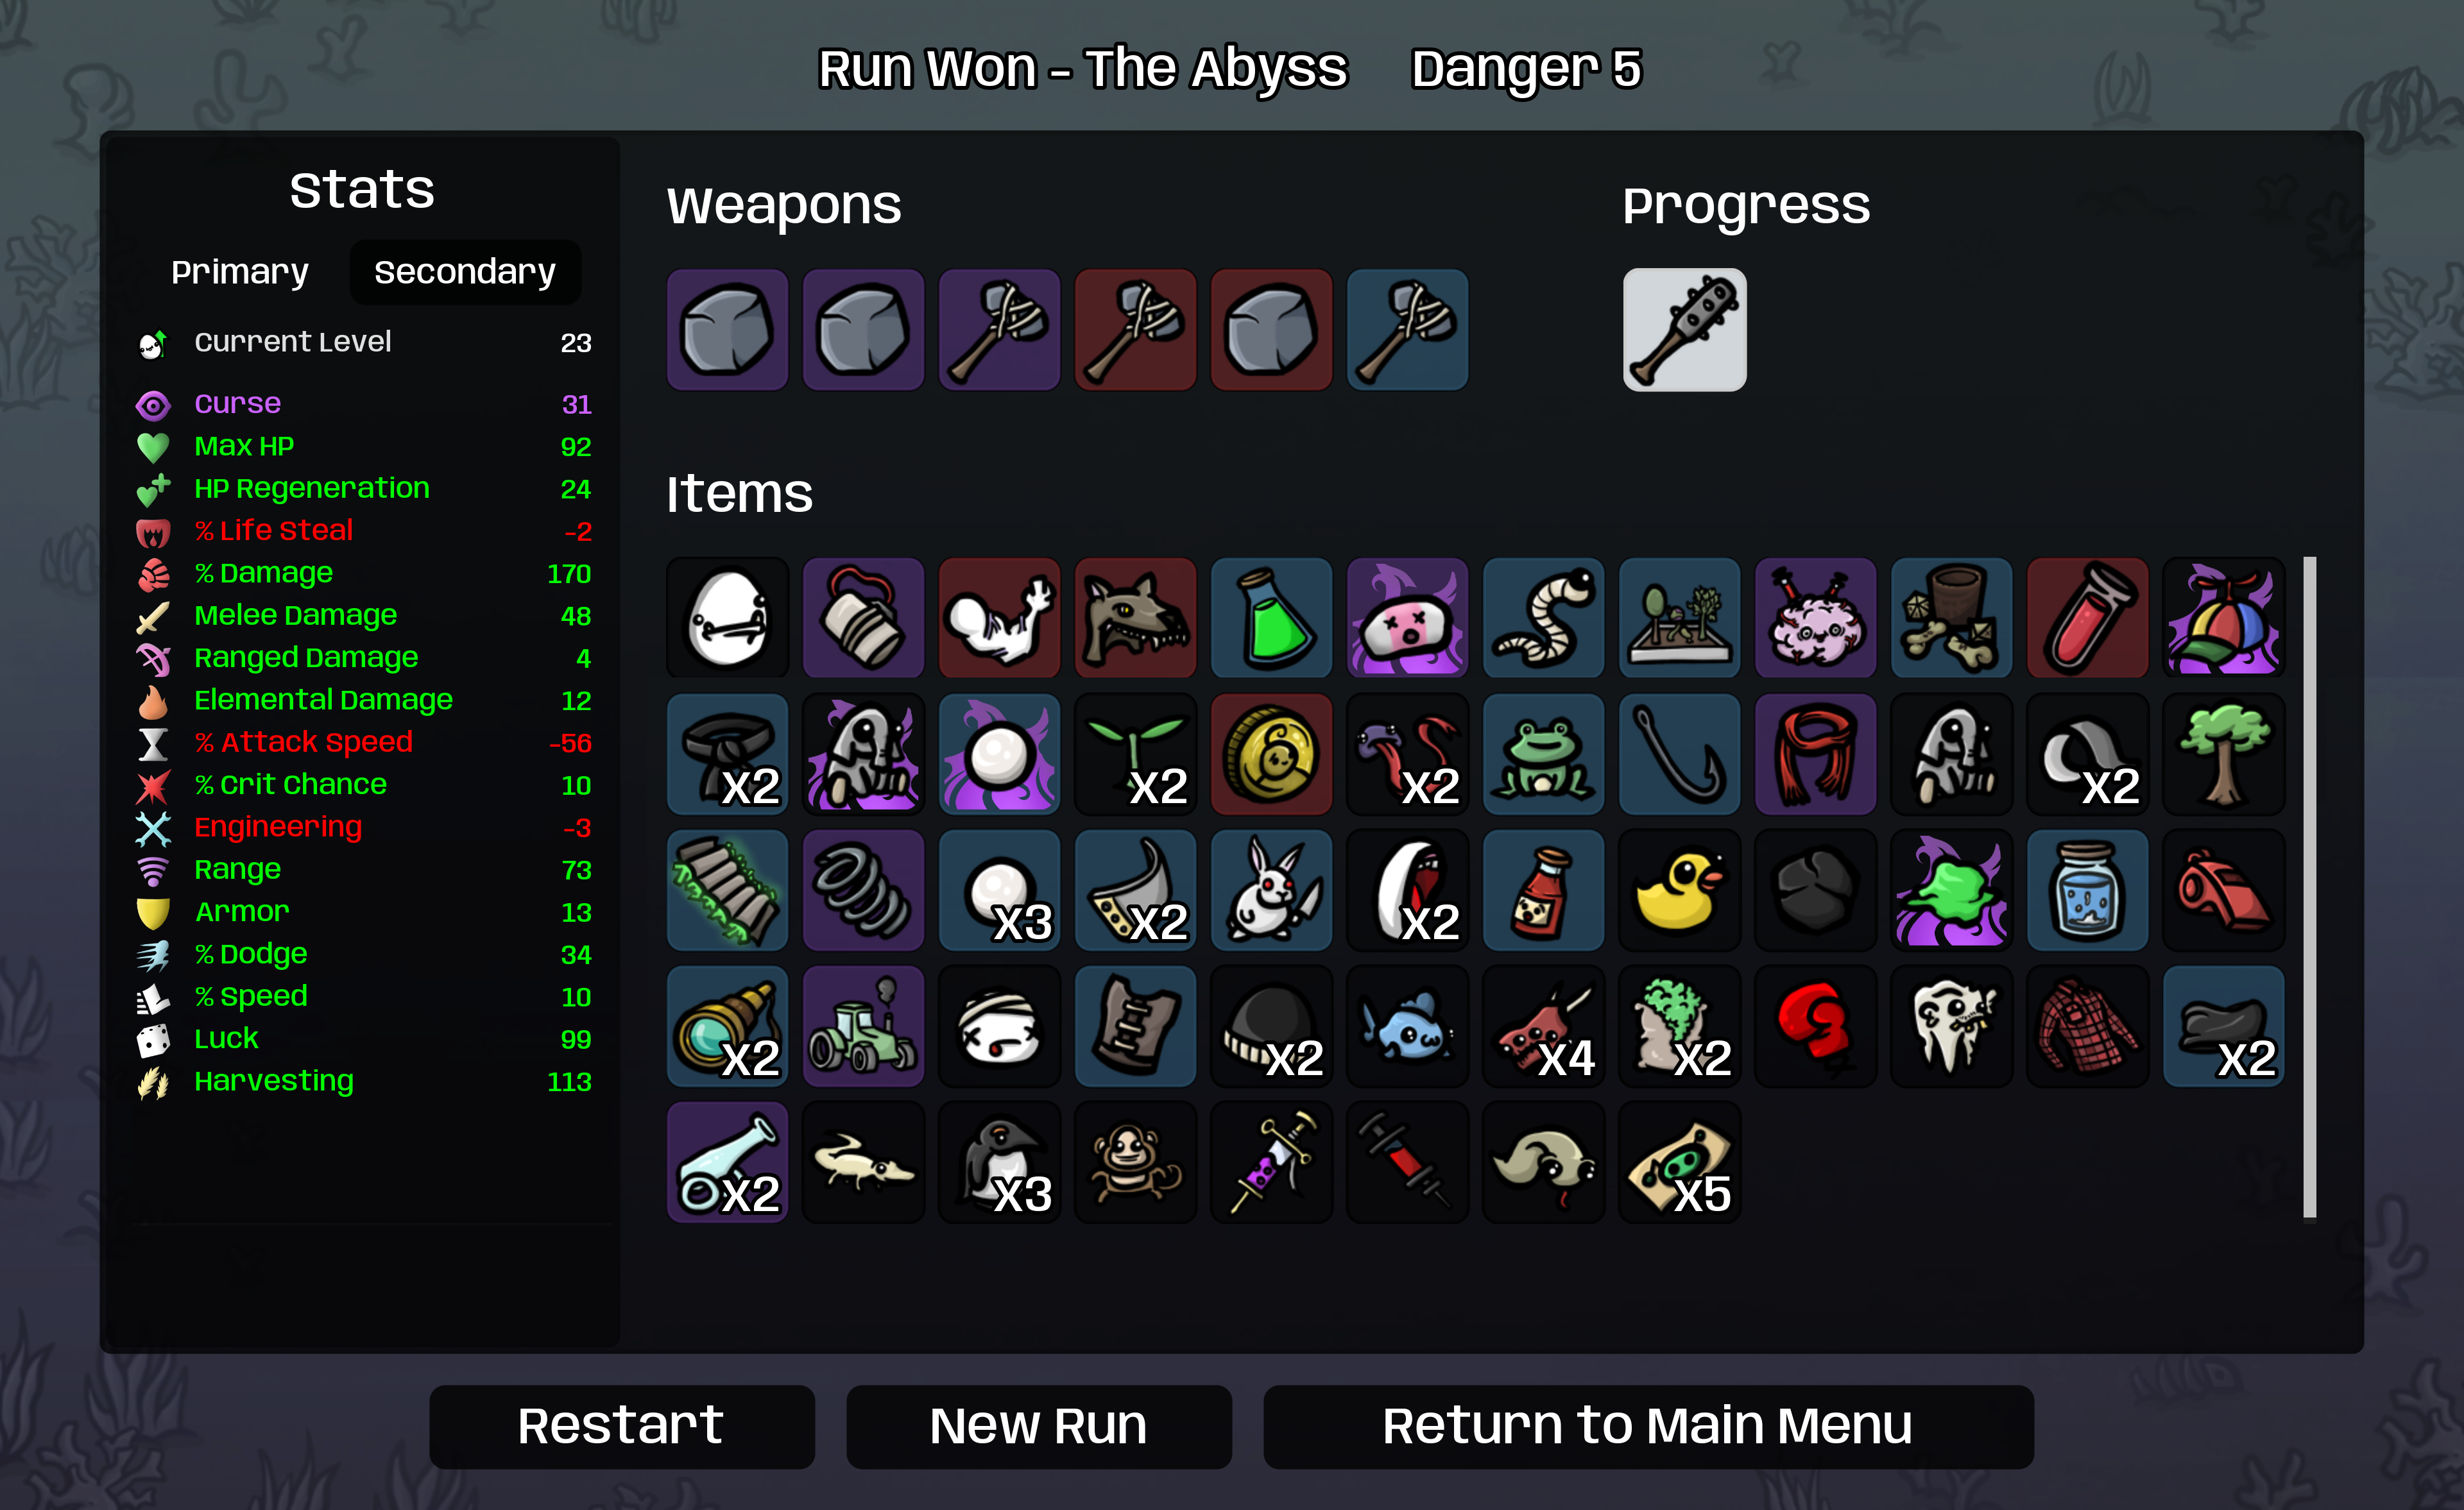Select the penguin item with x3
Image resolution: width=2464 pixels, height=1510 pixels.
[999, 1162]
